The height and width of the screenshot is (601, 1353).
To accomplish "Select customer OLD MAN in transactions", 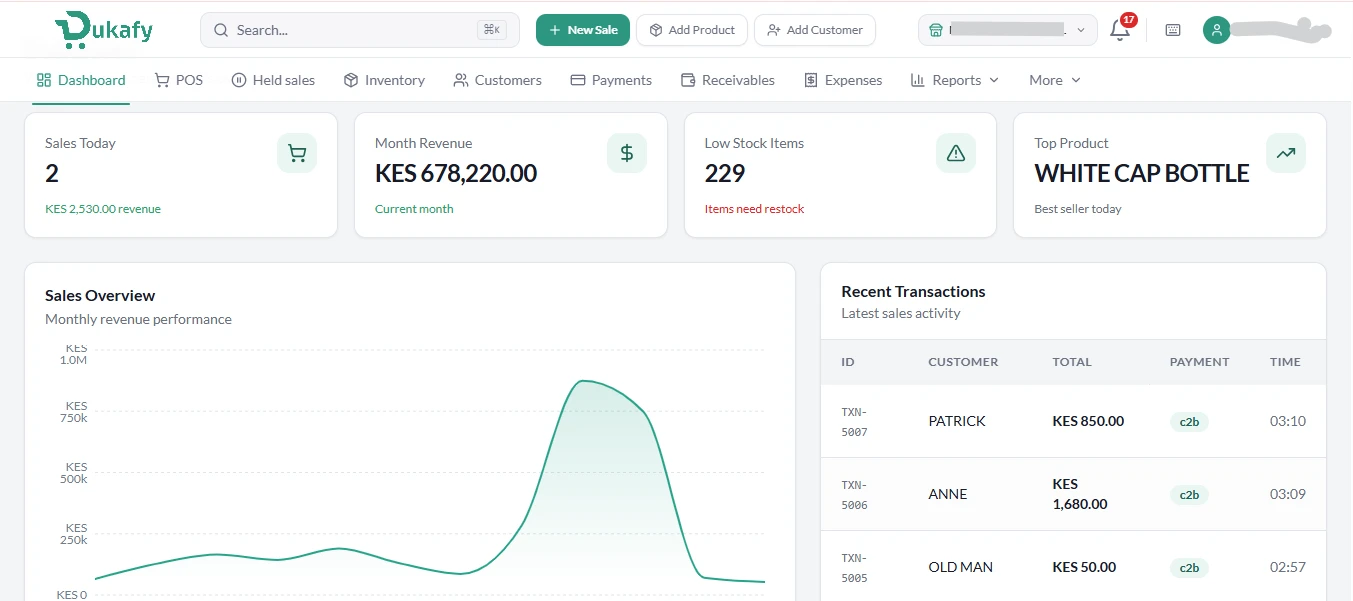I will tap(960, 567).
